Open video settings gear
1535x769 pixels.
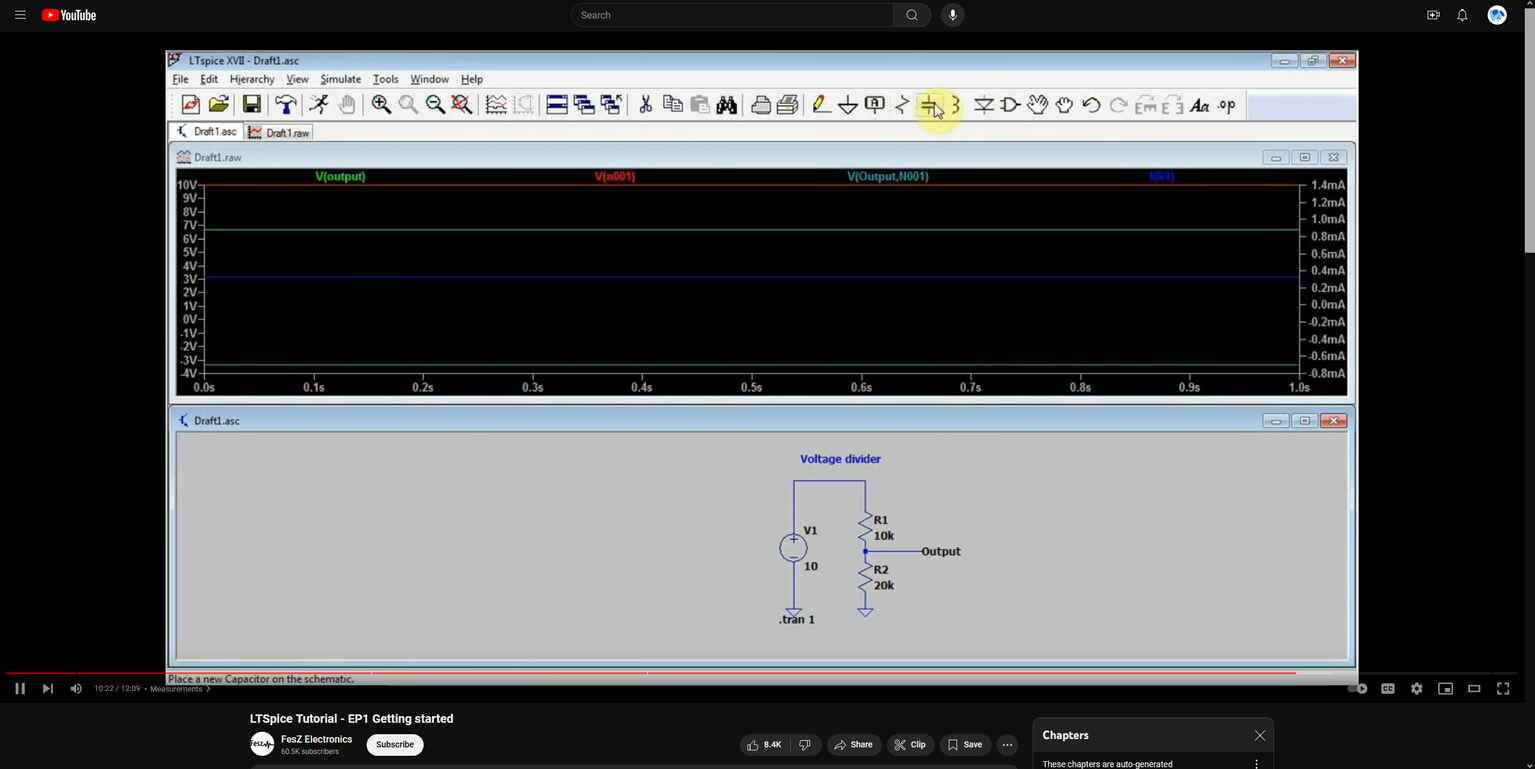1416,689
